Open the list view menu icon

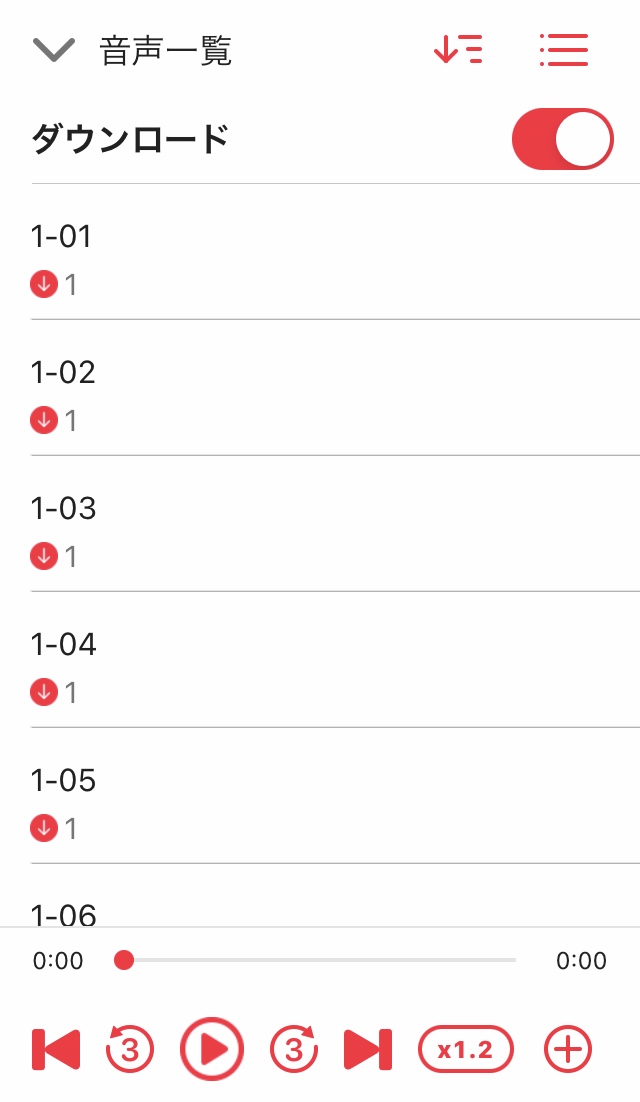click(x=563, y=49)
